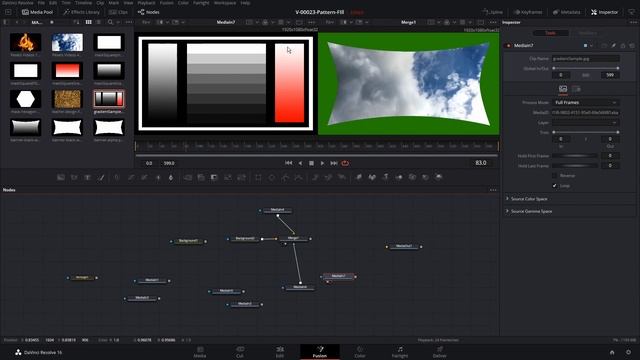Add a Blur node from toolbar
The width and height of the screenshot is (640, 360).
pyautogui.click(x=171, y=177)
